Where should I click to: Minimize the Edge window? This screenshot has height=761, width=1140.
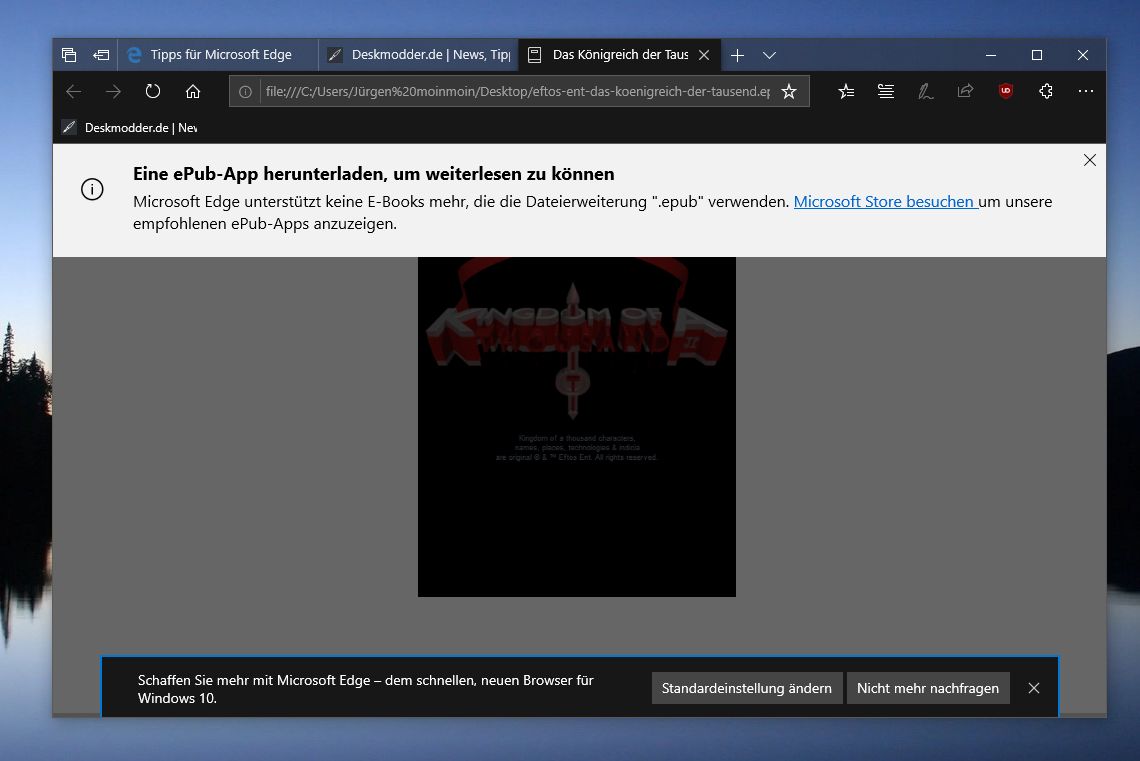(x=991, y=55)
